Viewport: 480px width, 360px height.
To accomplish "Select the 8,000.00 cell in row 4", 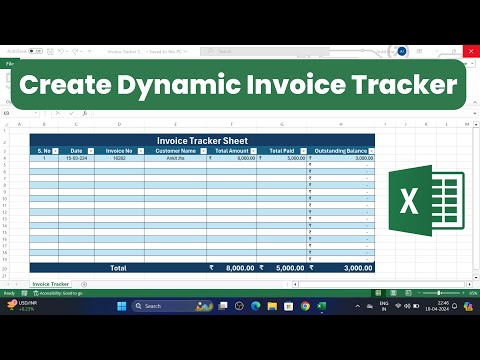I will point(232,158).
